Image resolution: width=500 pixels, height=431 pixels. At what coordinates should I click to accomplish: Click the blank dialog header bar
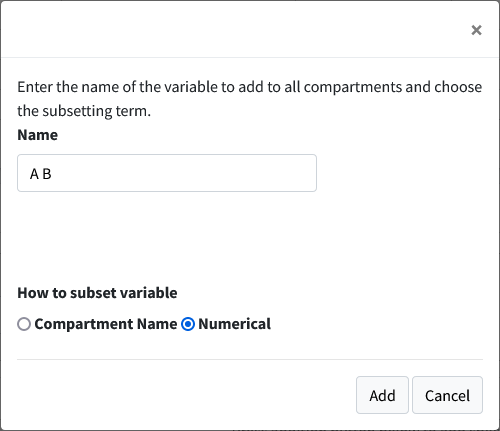233,29
